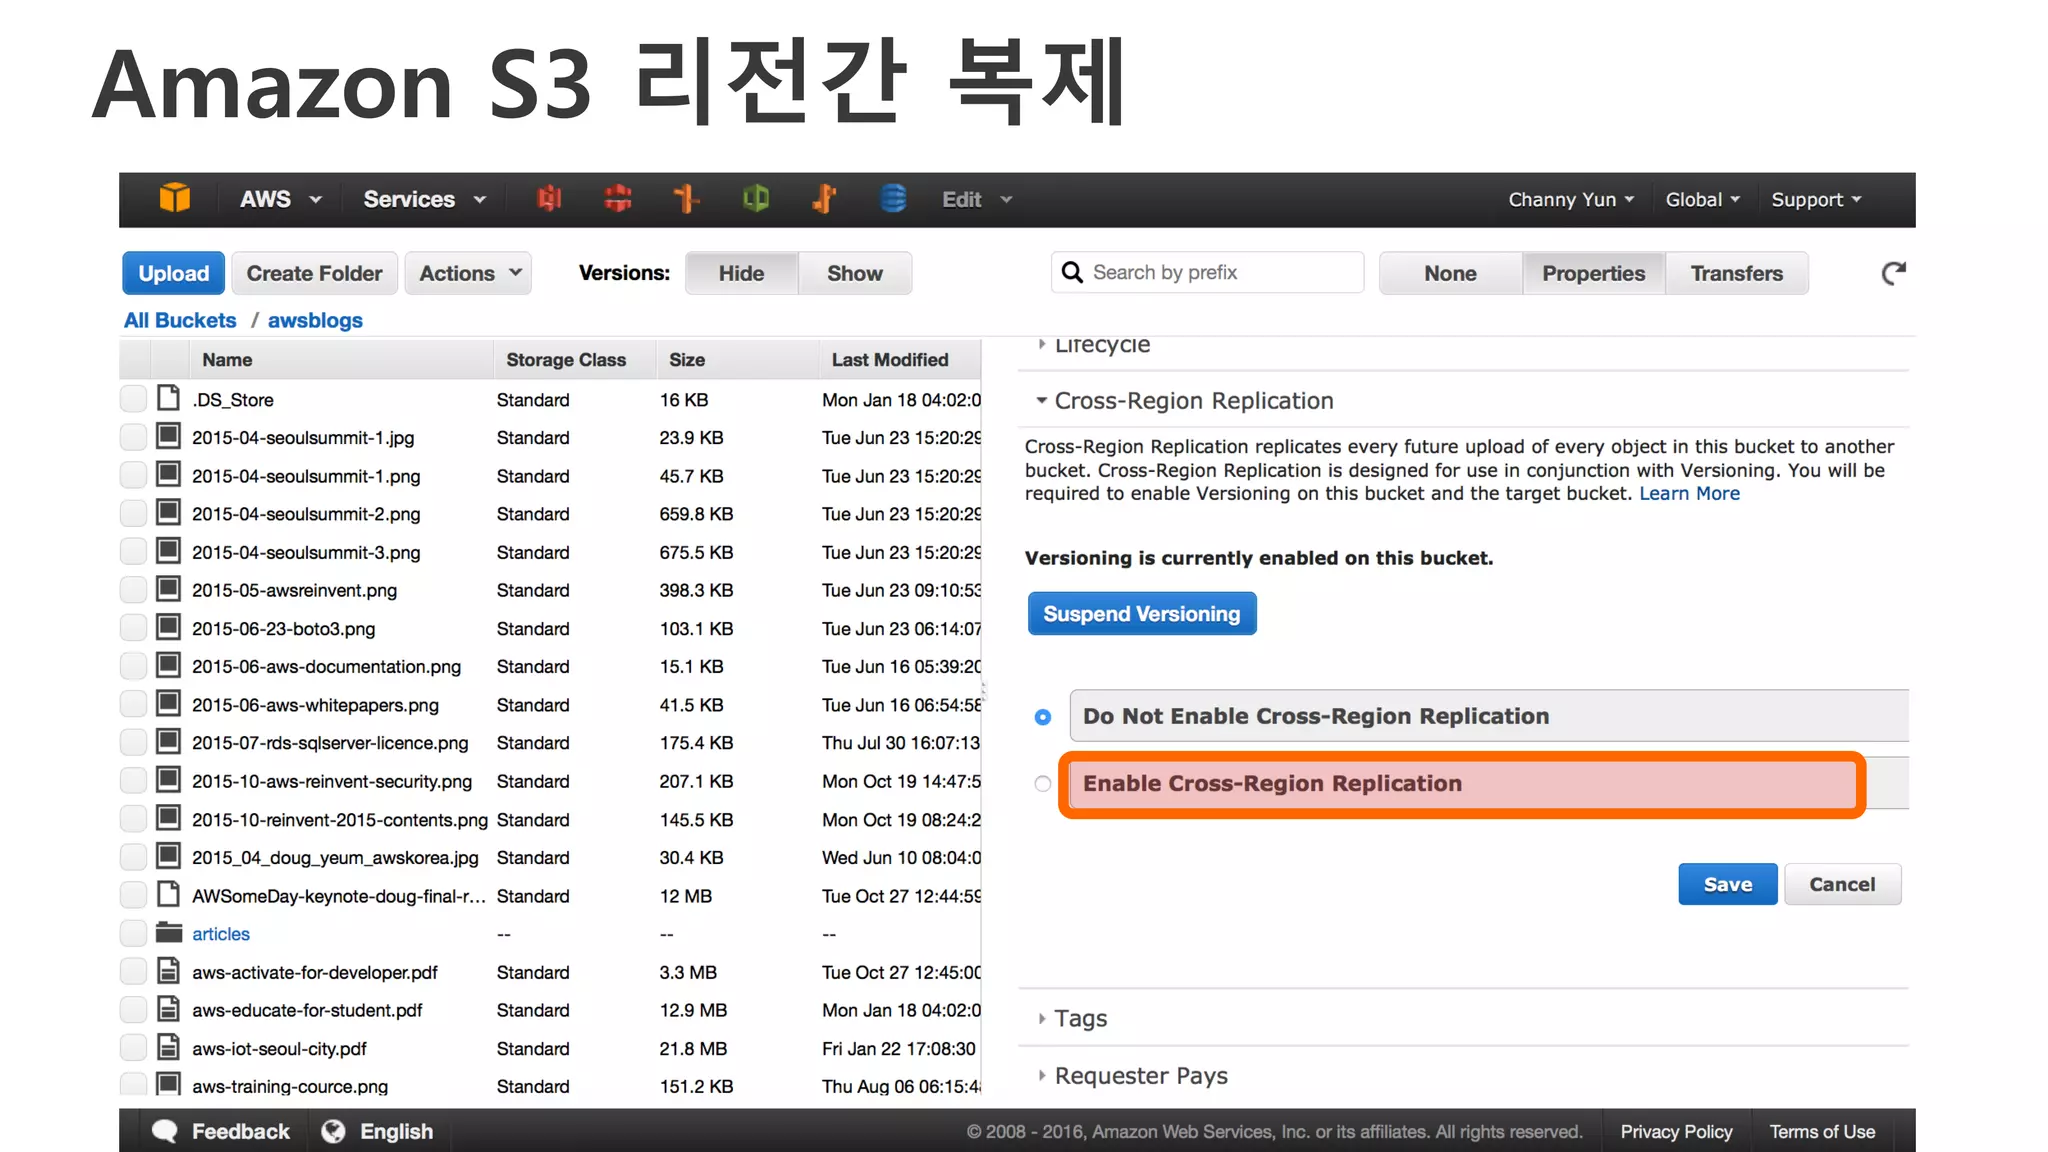Check the box for .DS_Store file
This screenshot has height=1152, width=2048.
coord(133,399)
